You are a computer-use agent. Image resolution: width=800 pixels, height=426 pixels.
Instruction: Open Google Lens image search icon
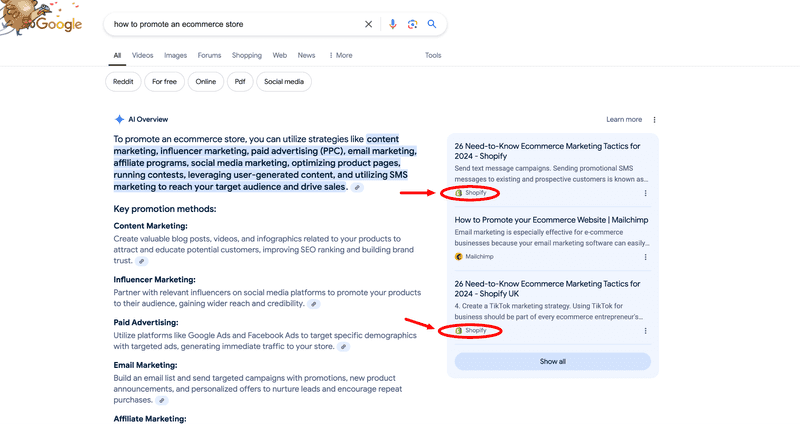(412, 24)
